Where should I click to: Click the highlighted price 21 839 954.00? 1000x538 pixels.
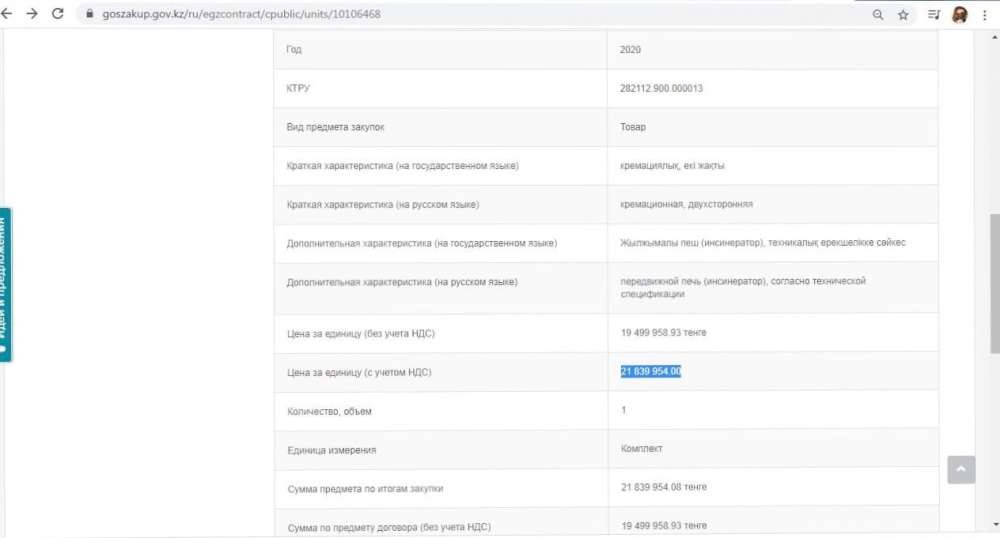coord(650,371)
